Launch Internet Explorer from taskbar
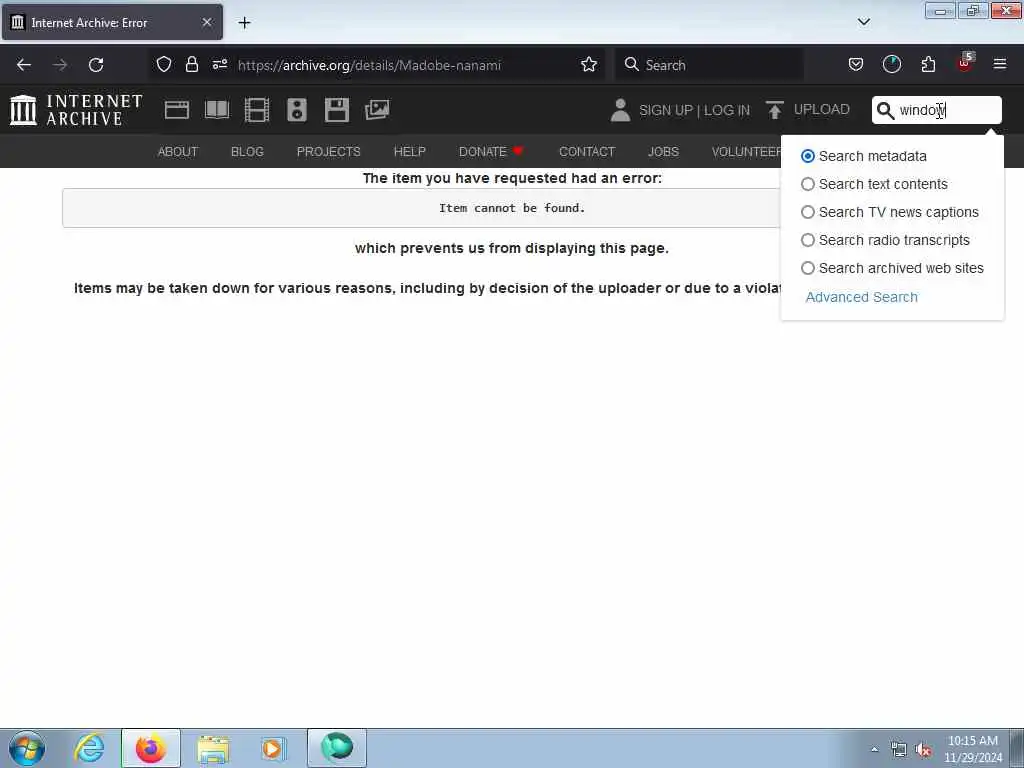The width and height of the screenshot is (1024, 768). pos(89,748)
